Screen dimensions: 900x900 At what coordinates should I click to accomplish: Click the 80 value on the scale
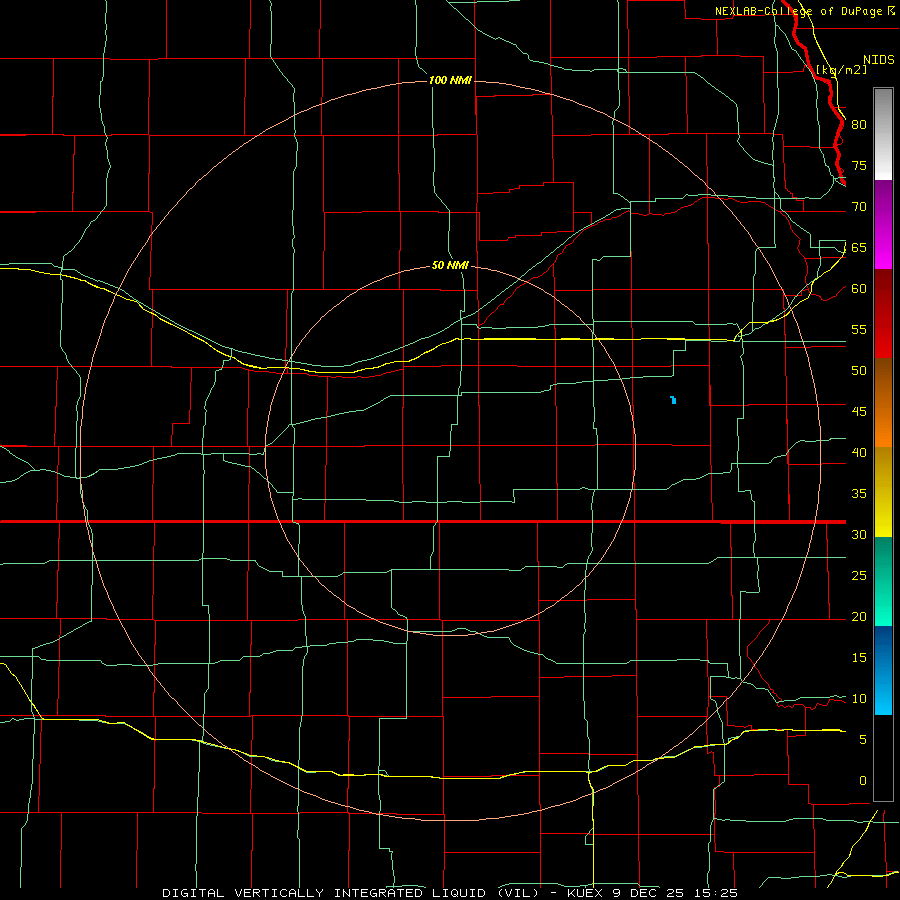[859, 125]
